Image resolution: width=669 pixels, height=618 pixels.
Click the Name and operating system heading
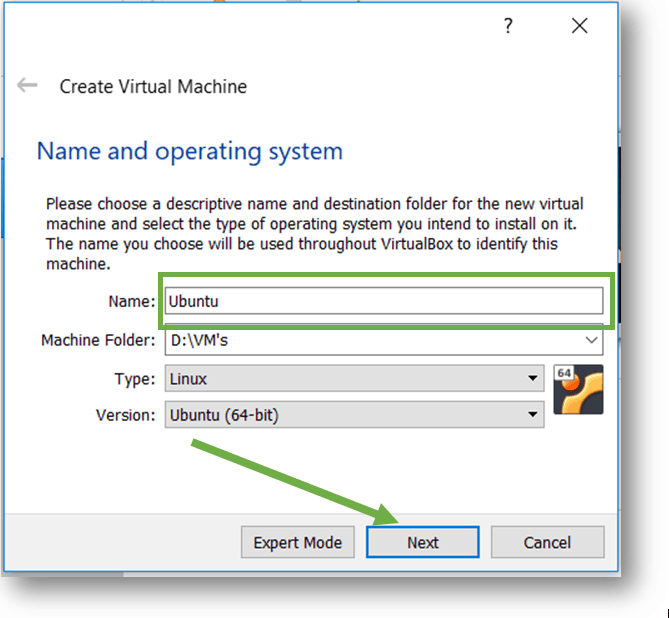tap(190, 151)
